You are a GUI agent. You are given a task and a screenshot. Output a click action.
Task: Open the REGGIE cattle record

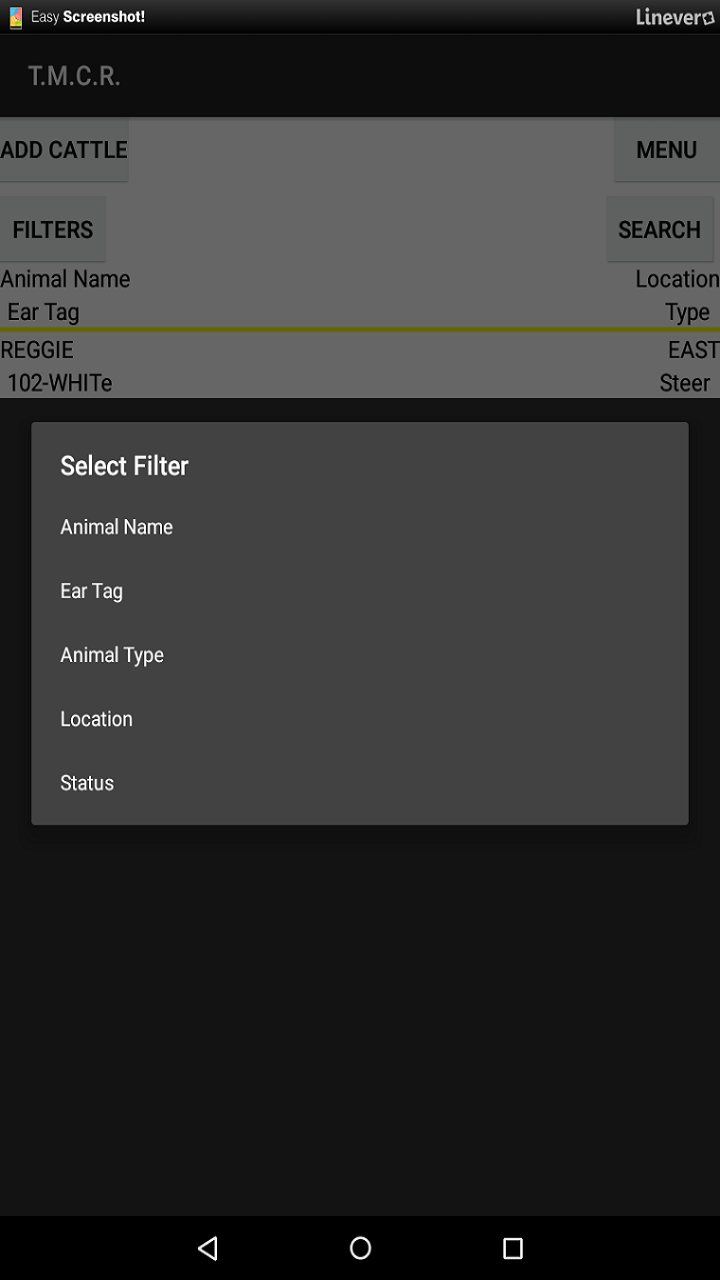(37, 350)
